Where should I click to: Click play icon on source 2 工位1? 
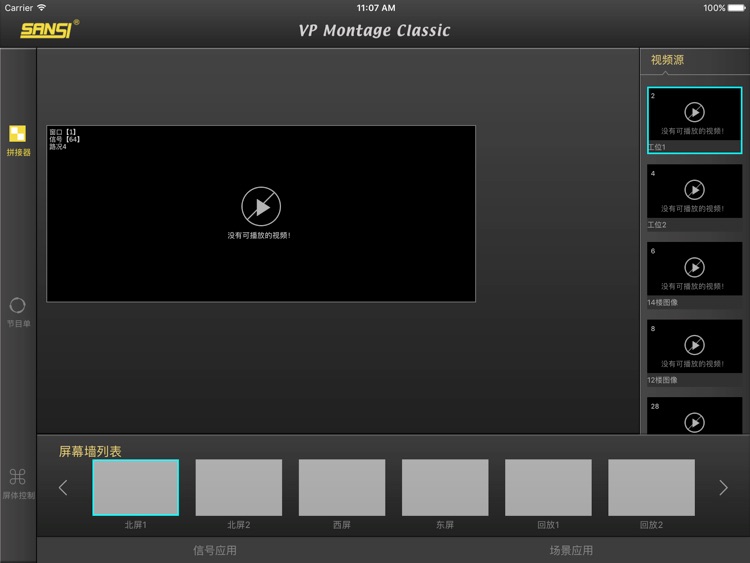click(x=694, y=112)
